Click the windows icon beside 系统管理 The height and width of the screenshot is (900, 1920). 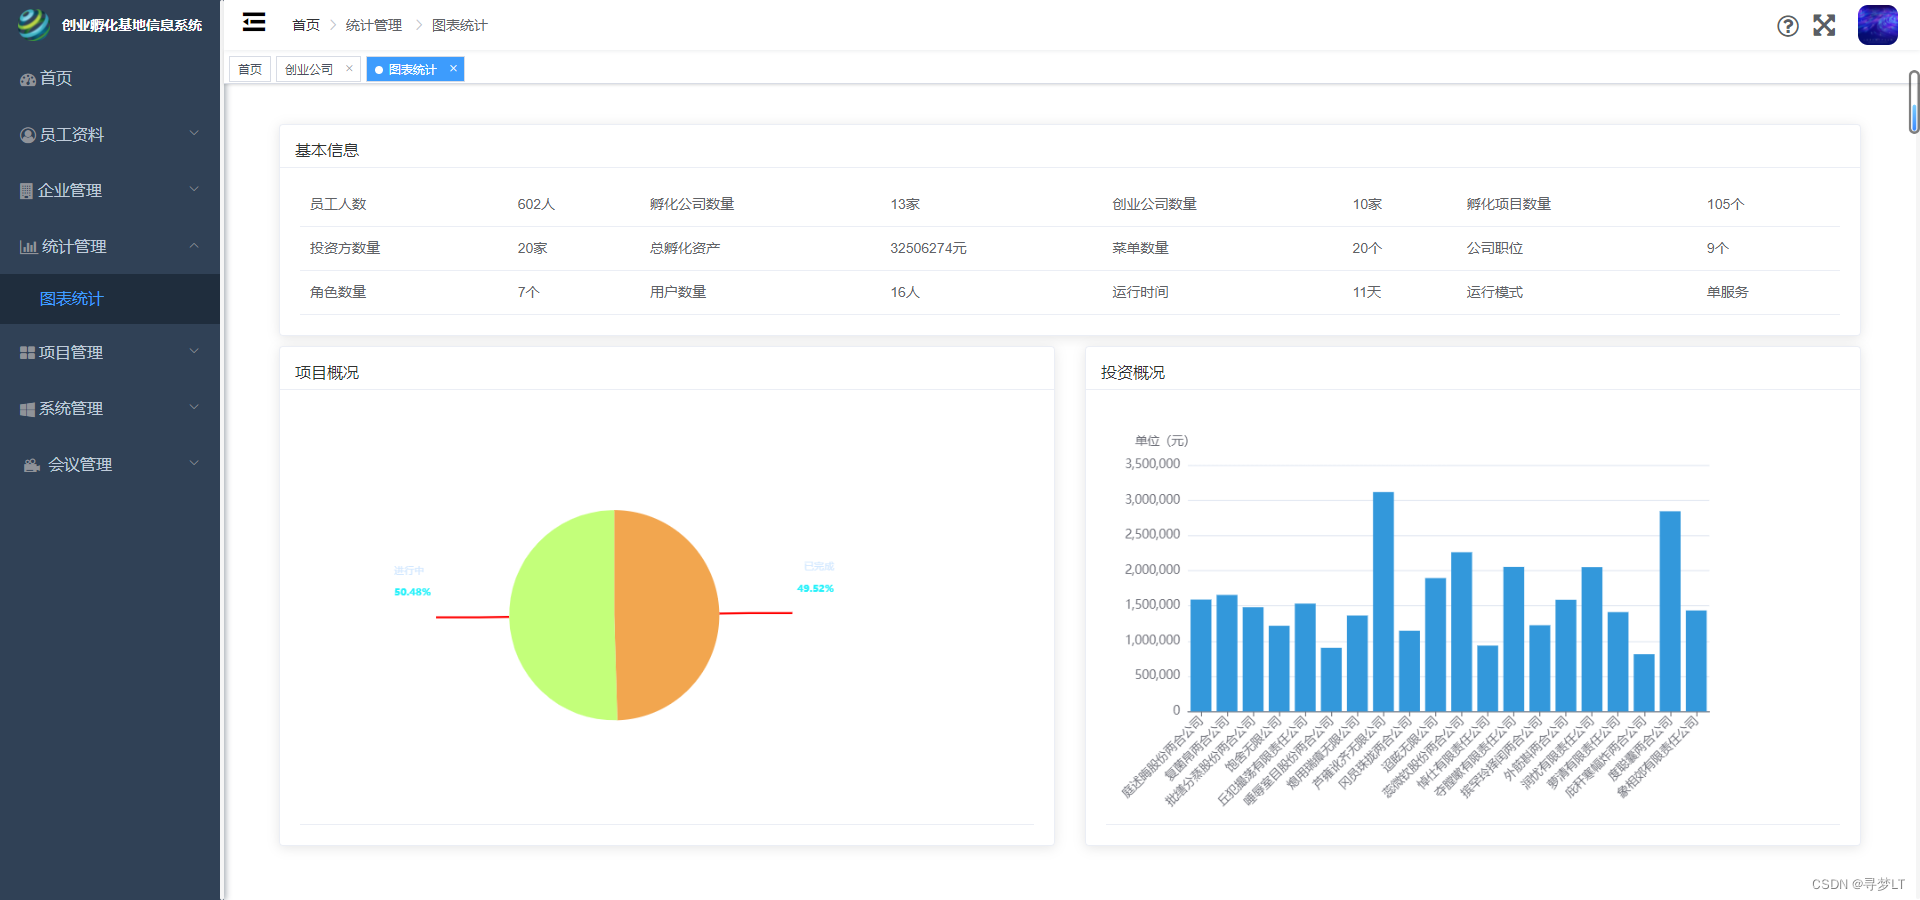28,409
